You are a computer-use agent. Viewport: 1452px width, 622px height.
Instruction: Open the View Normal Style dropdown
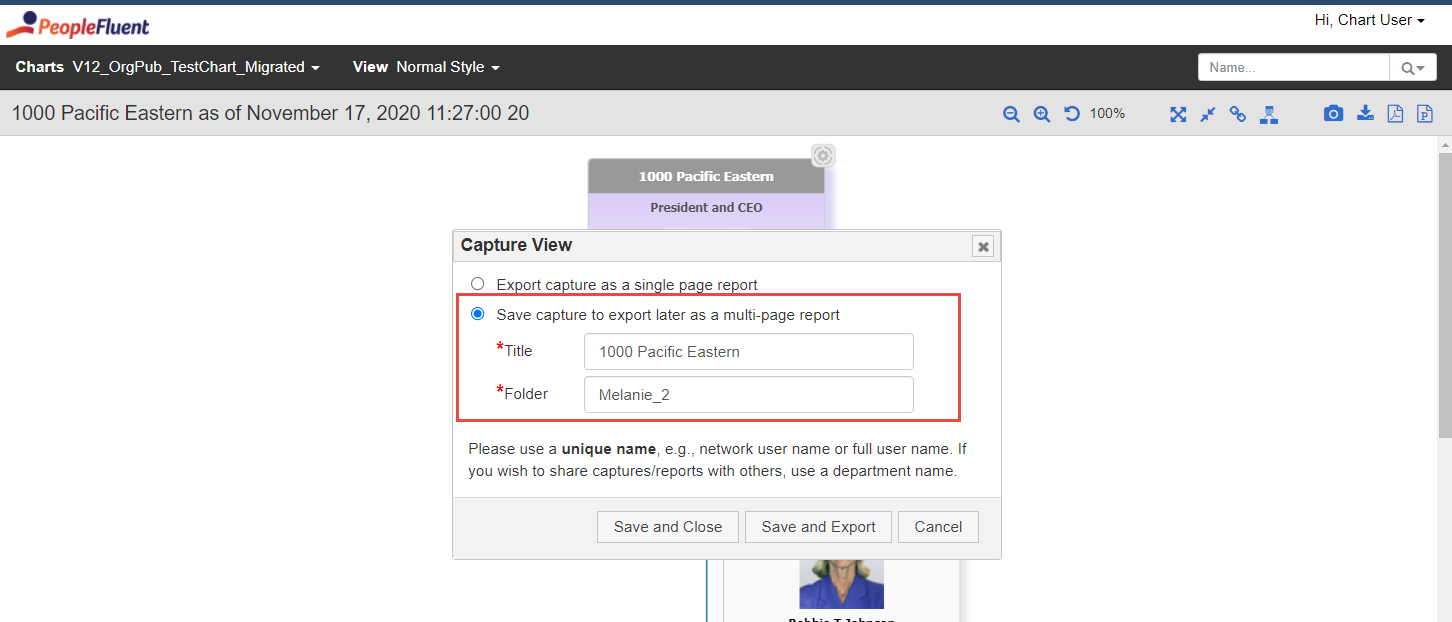click(x=447, y=67)
